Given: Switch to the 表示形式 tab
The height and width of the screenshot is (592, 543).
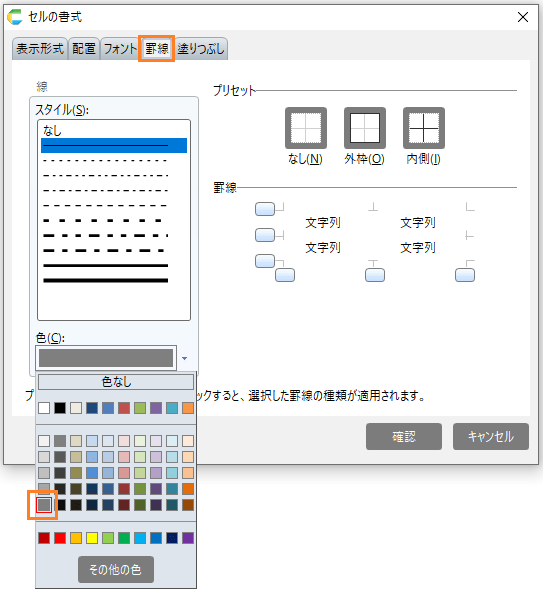Looking at the screenshot, I should [40, 49].
